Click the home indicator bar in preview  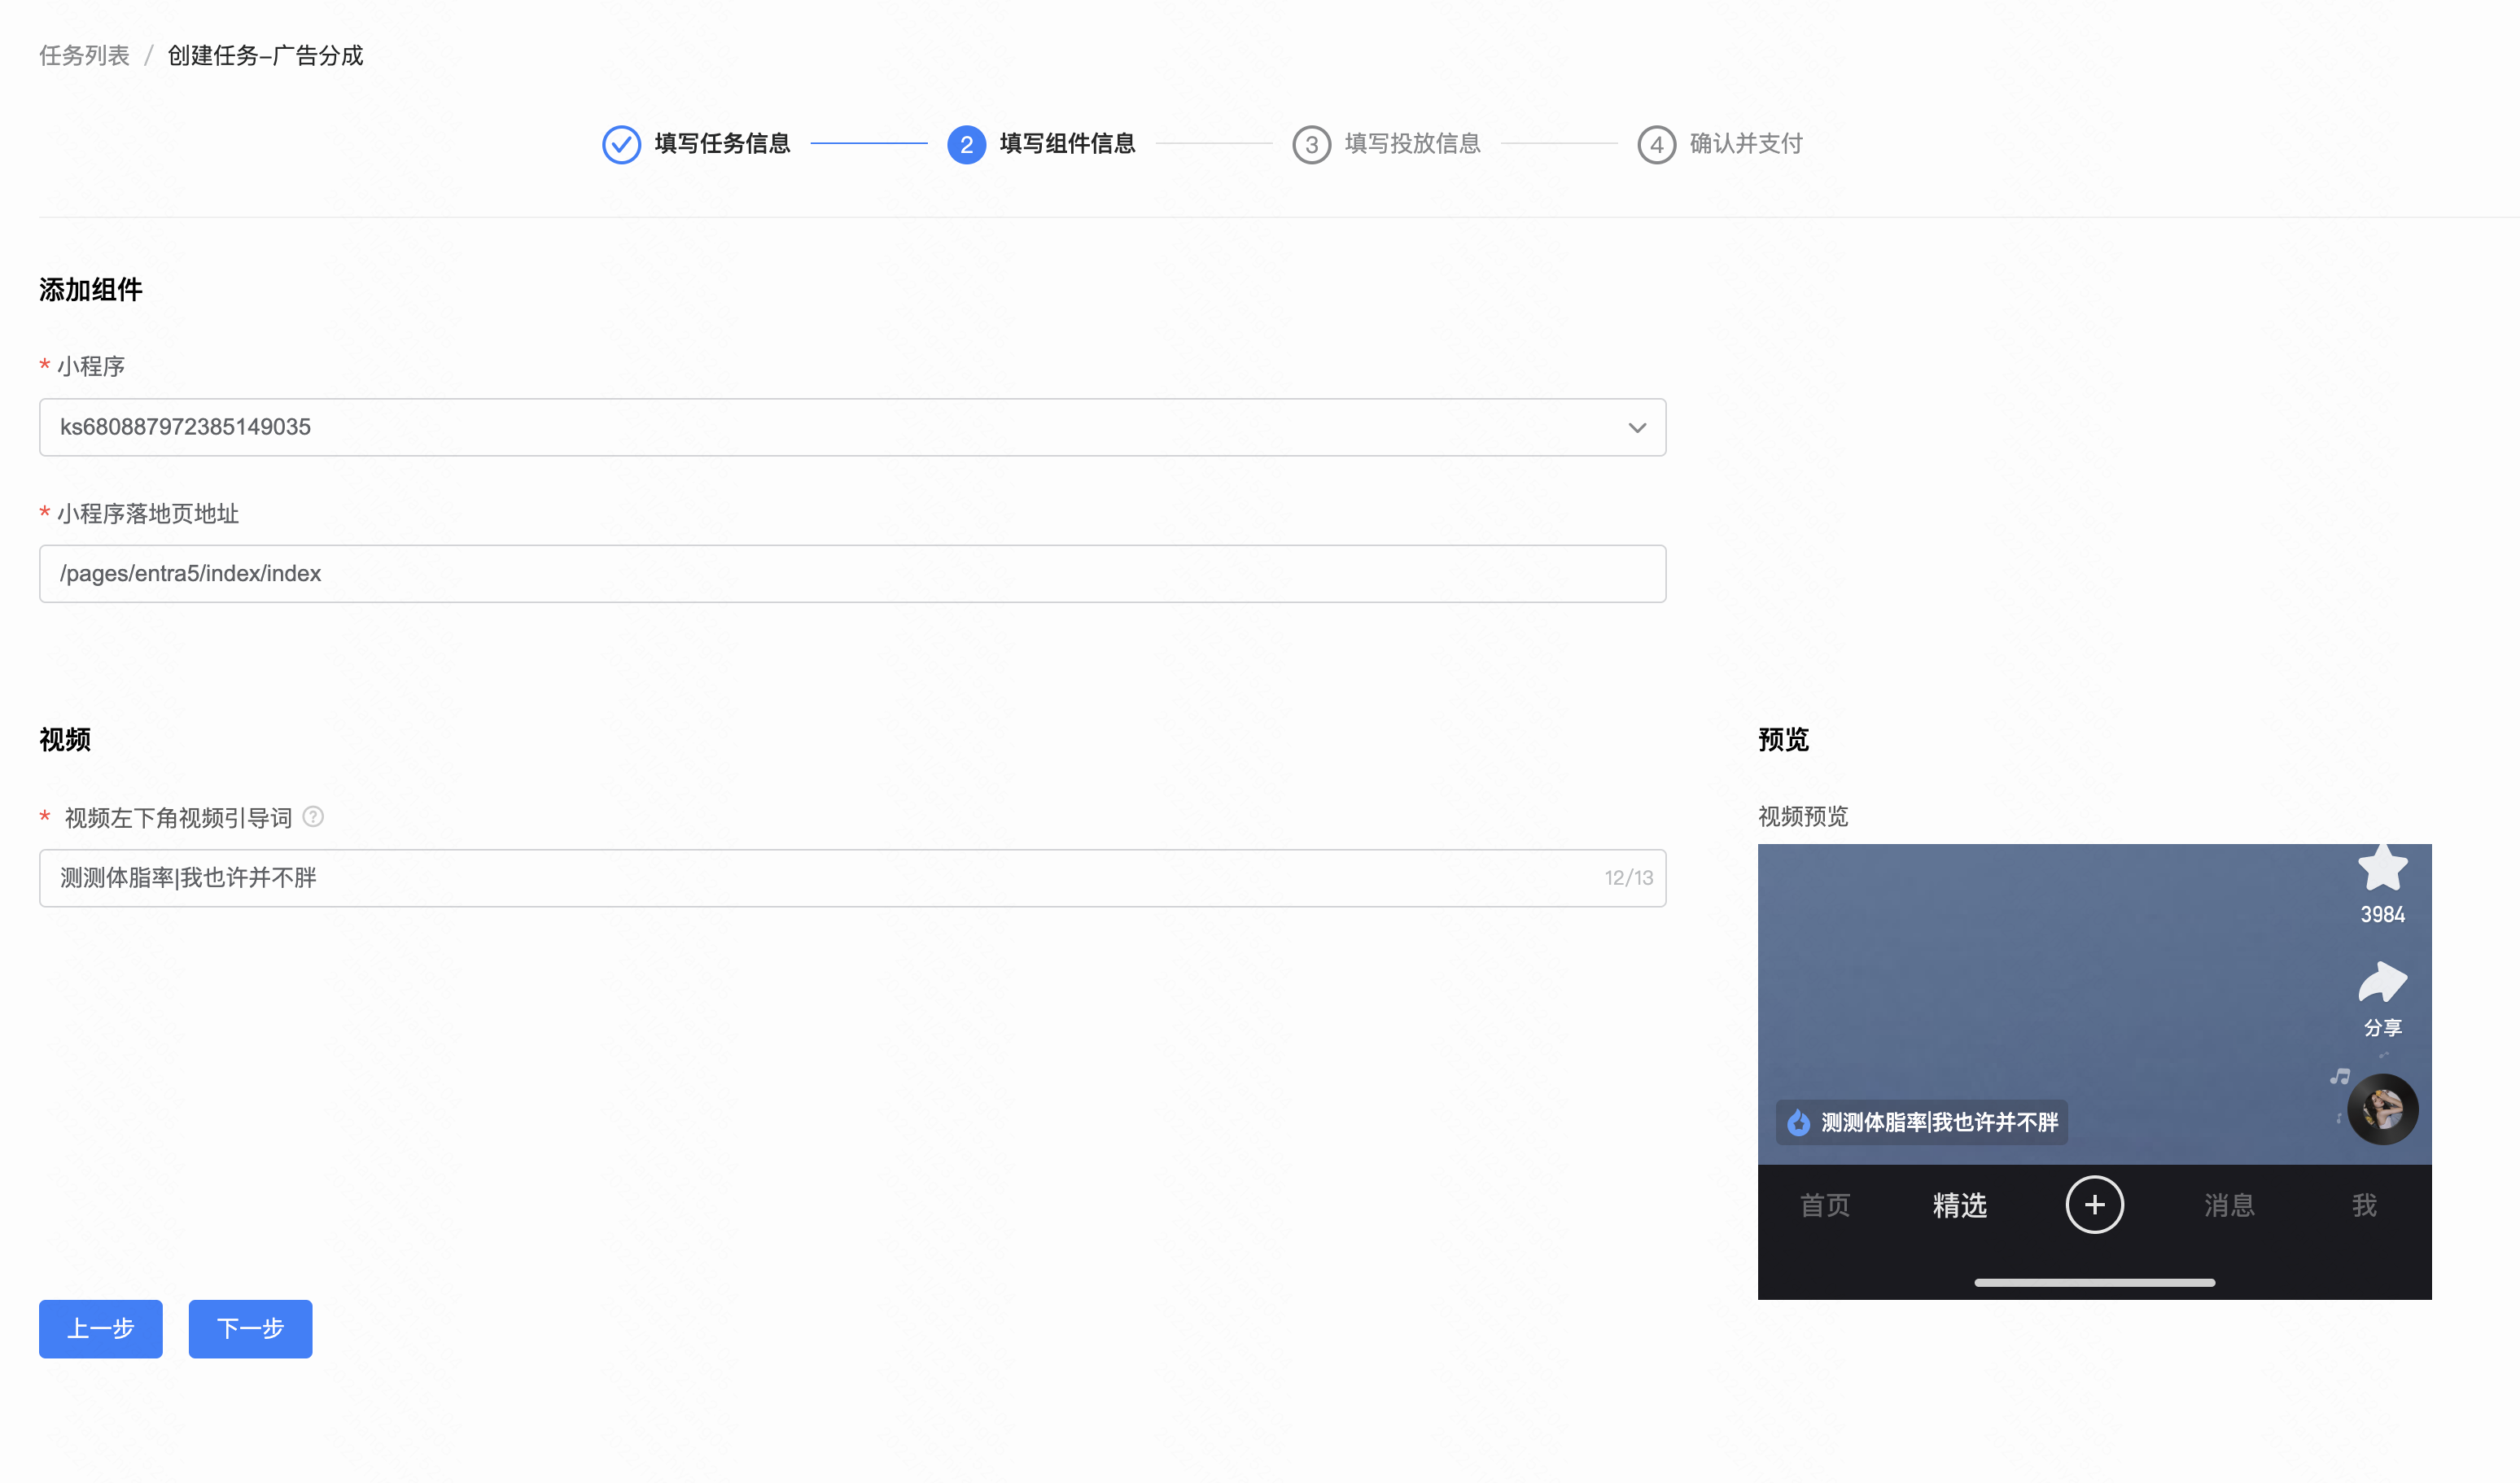pos(2094,1282)
